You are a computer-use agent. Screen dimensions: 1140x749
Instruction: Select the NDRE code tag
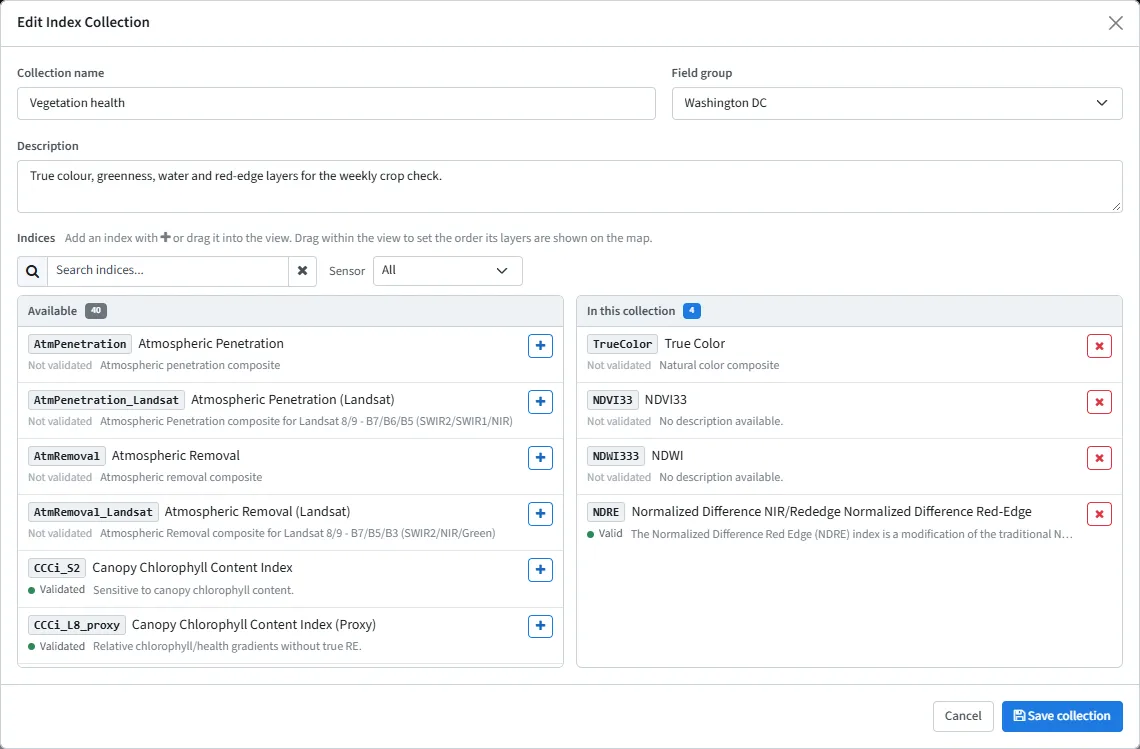606,512
